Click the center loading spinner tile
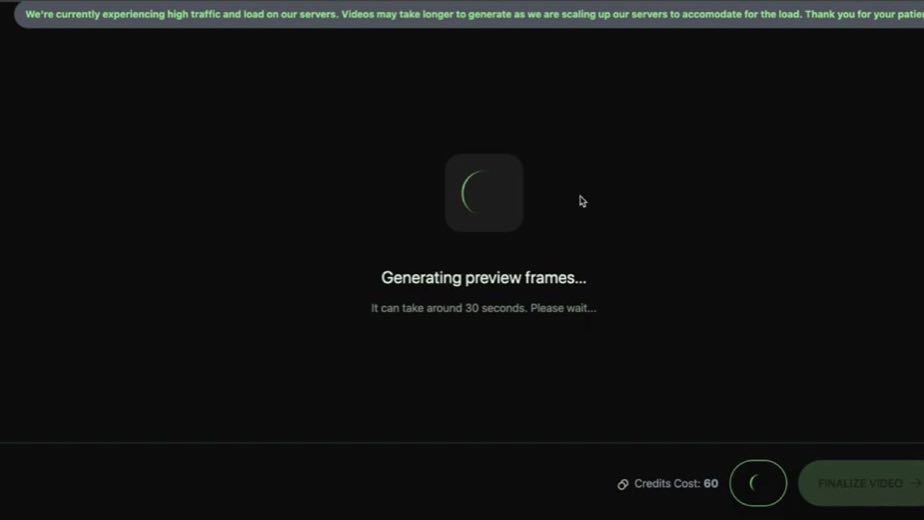This screenshot has width=924, height=520. (484, 193)
